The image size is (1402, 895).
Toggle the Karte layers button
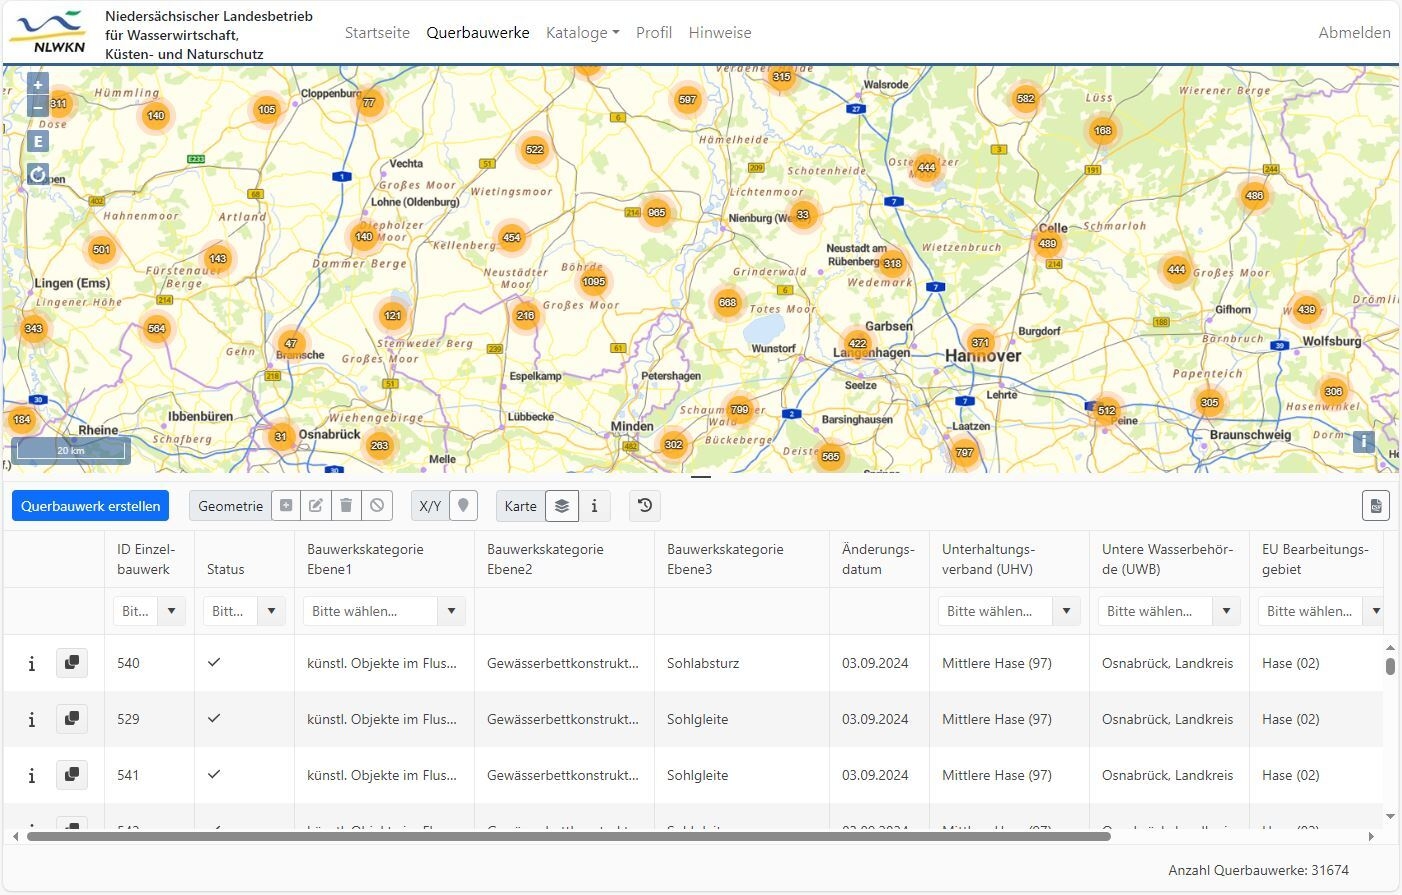click(562, 506)
